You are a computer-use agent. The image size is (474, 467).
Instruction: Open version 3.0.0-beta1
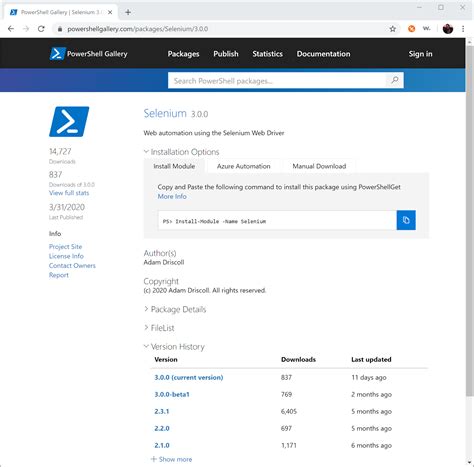pos(172,394)
